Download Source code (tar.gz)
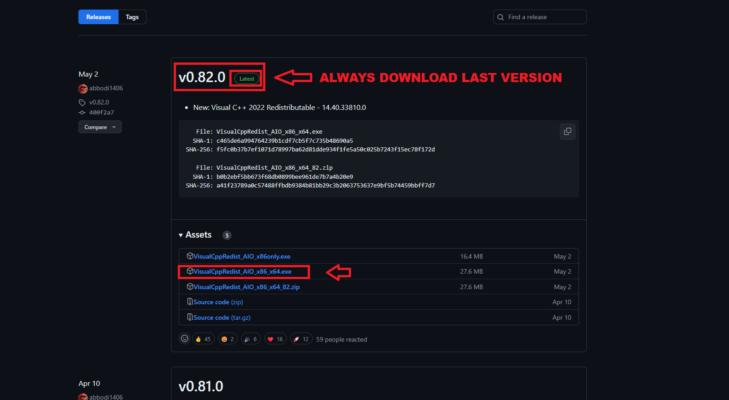729x400 pixels. pyautogui.click(x=219, y=317)
